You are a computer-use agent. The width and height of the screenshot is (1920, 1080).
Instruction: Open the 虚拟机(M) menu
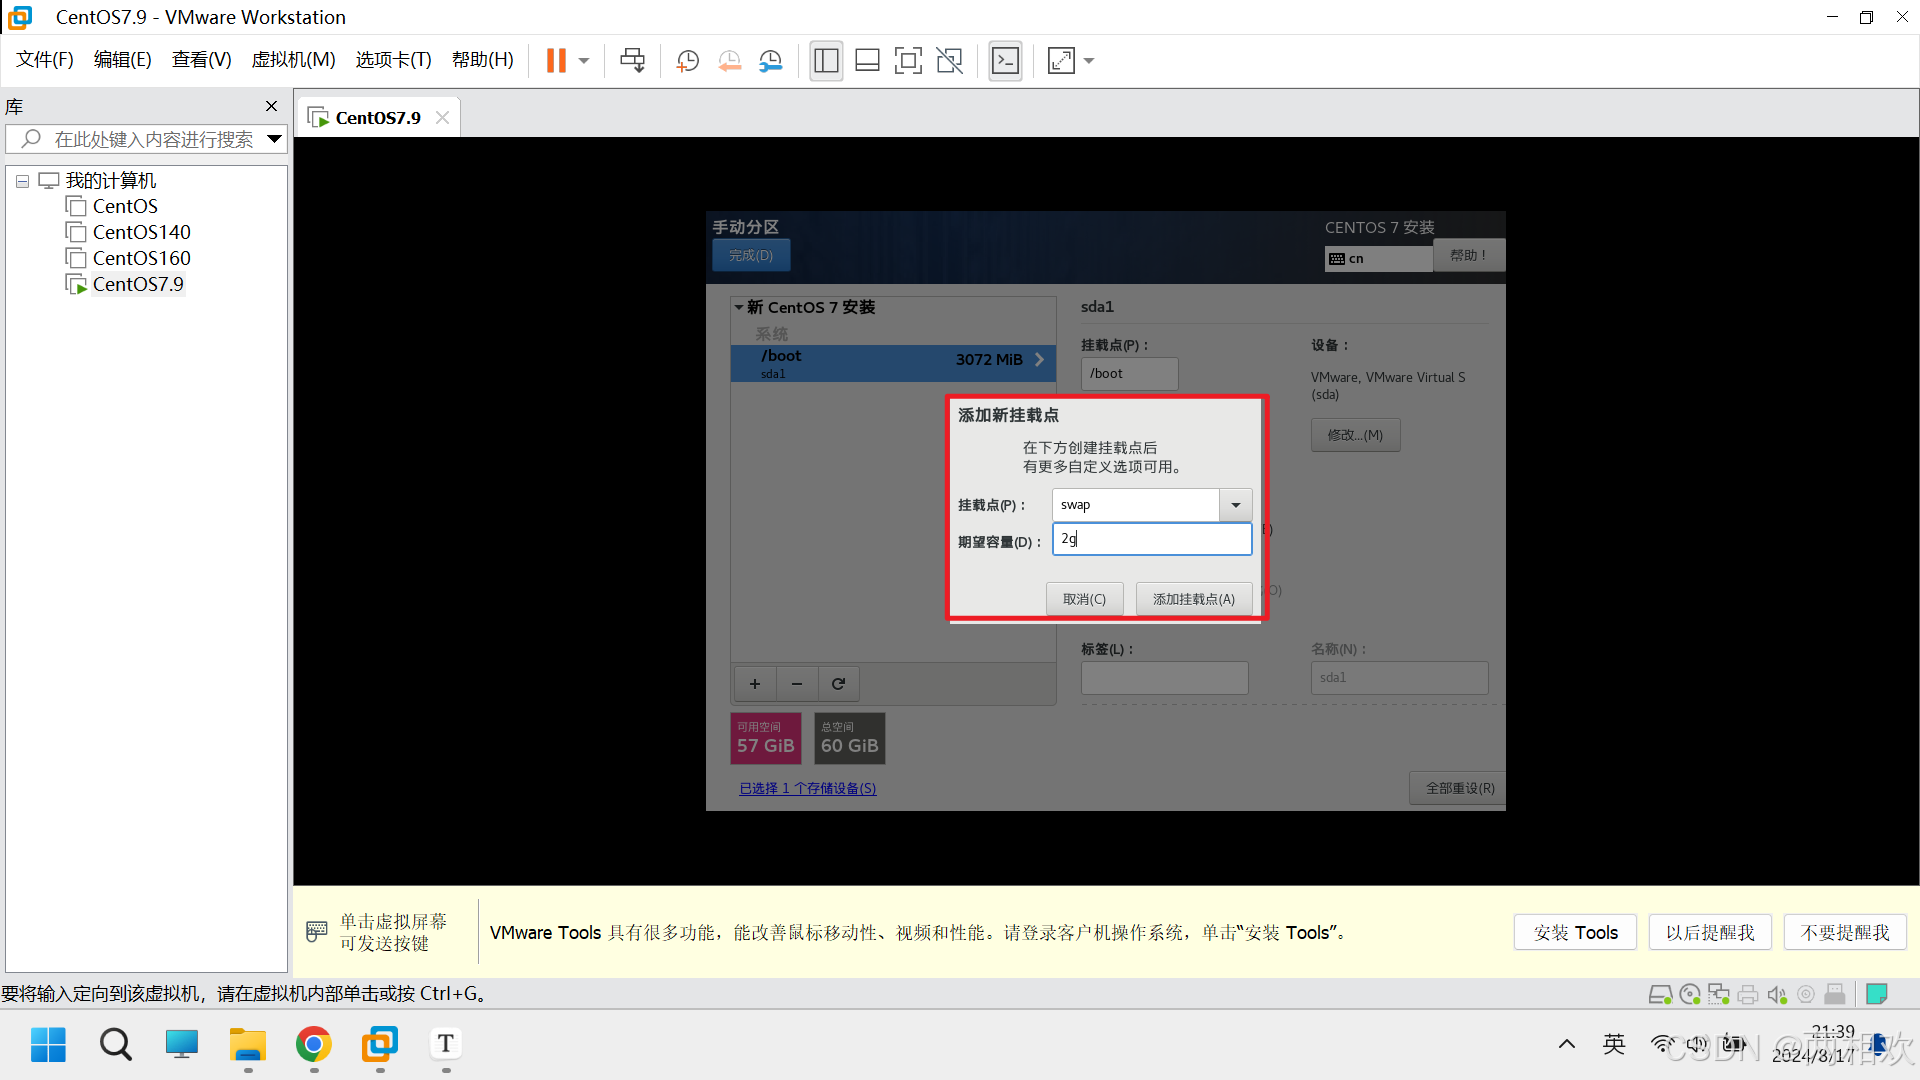[293, 60]
